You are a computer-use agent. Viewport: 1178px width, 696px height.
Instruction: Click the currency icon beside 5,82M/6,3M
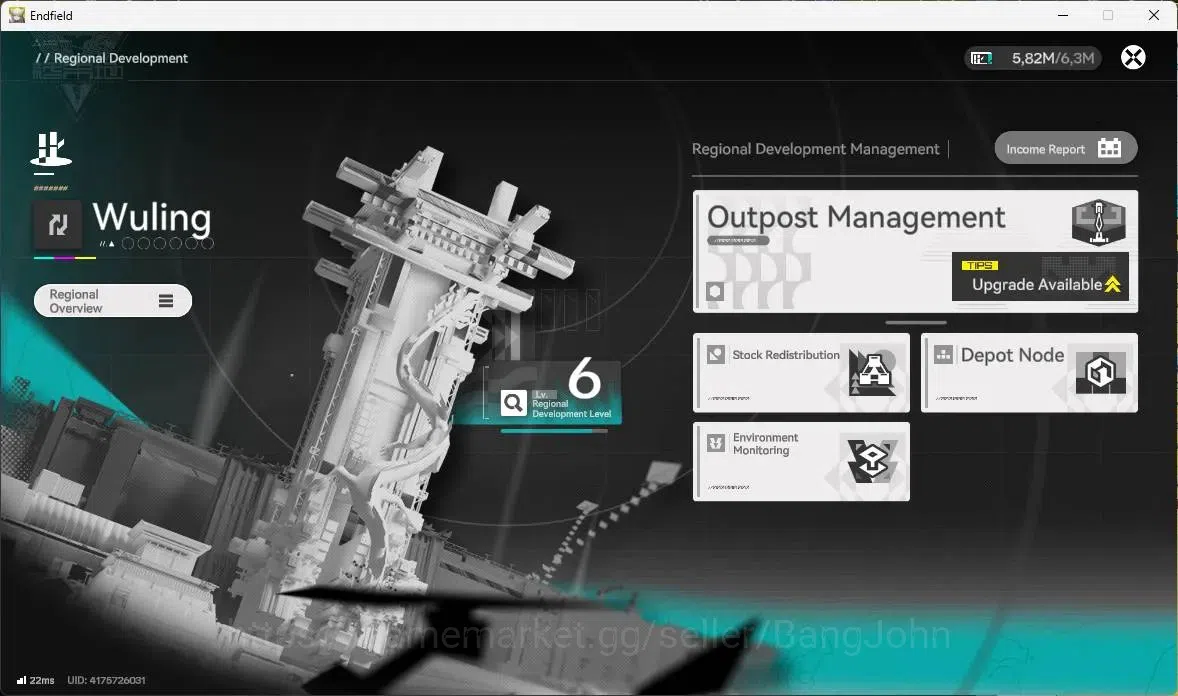981,58
